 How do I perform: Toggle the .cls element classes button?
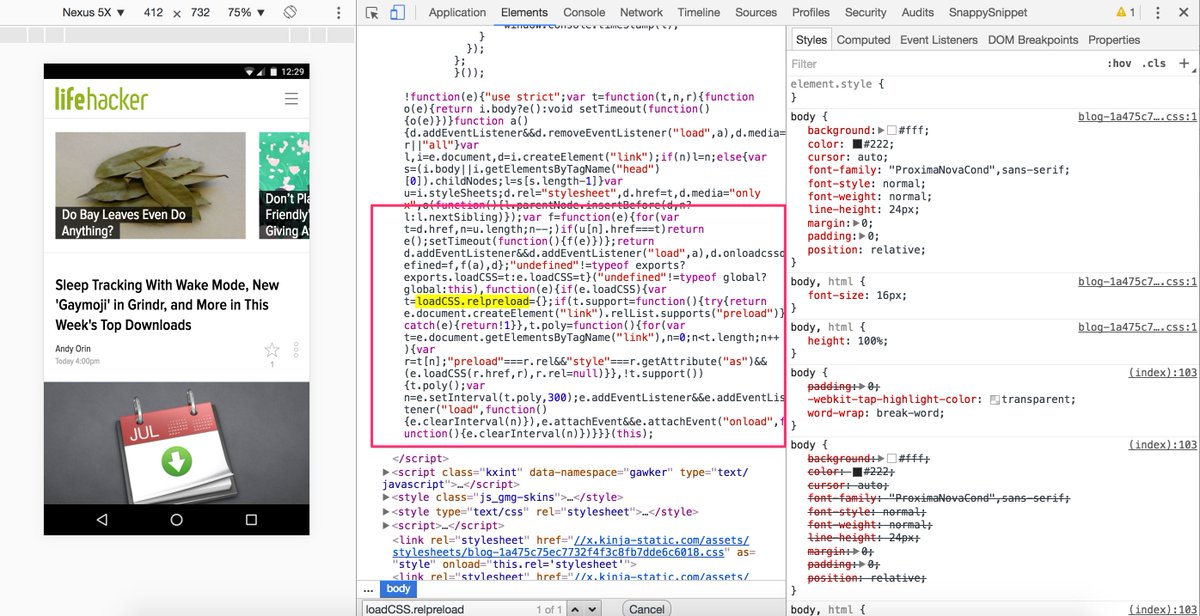tap(1154, 63)
